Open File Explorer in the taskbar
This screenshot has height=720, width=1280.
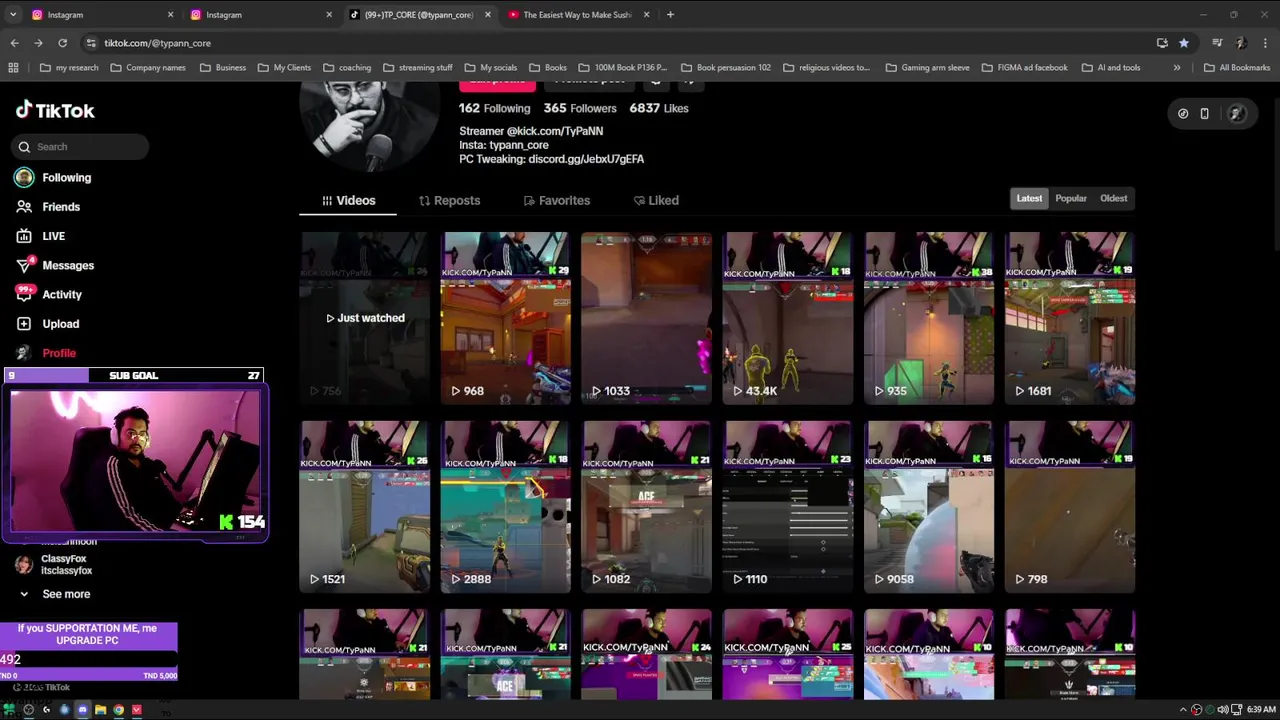click(x=100, y=710)
